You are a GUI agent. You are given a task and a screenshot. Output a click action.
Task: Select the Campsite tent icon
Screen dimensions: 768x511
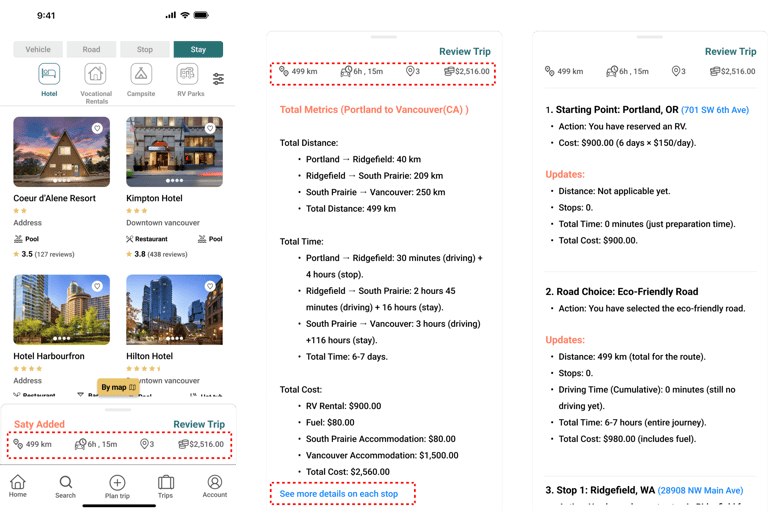tap(141, 74)
